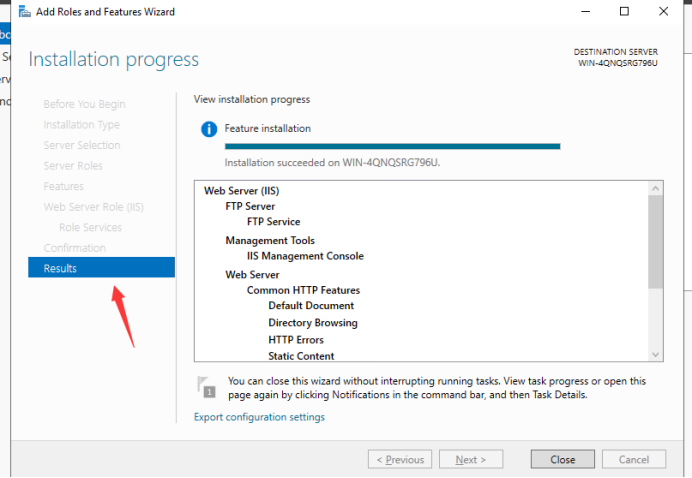Click the Feature installation label

coord(268,128)
